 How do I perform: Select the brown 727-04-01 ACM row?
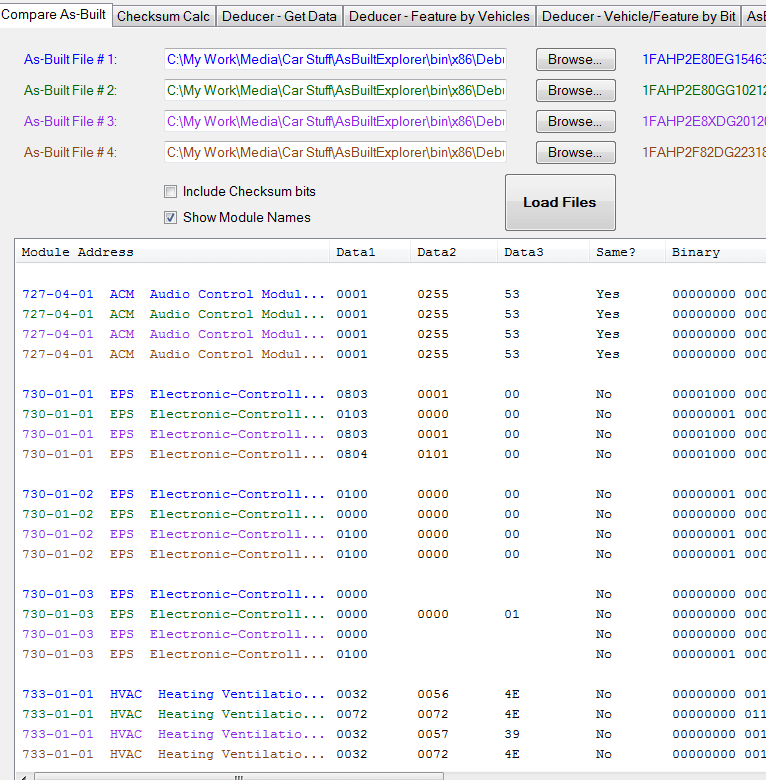(x=393, y=354)
